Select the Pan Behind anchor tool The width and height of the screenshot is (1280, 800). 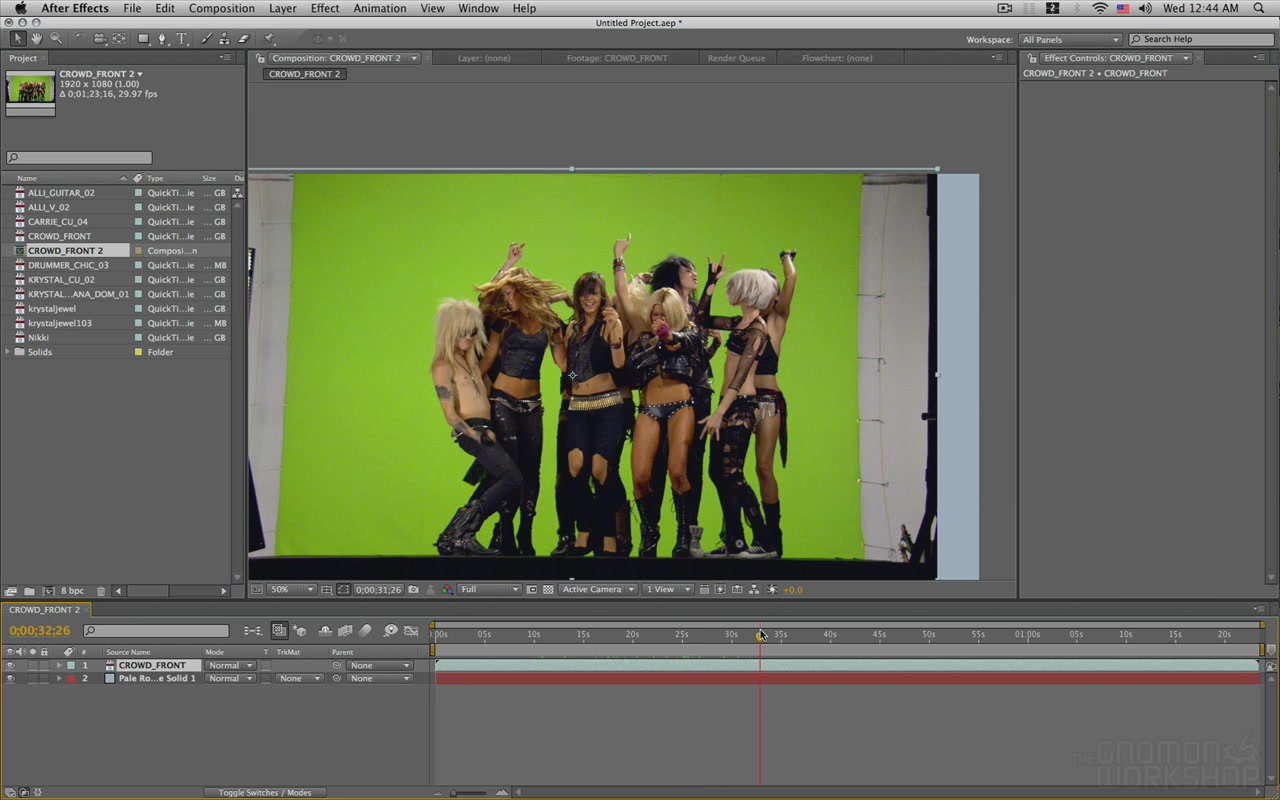click(119, 39)
